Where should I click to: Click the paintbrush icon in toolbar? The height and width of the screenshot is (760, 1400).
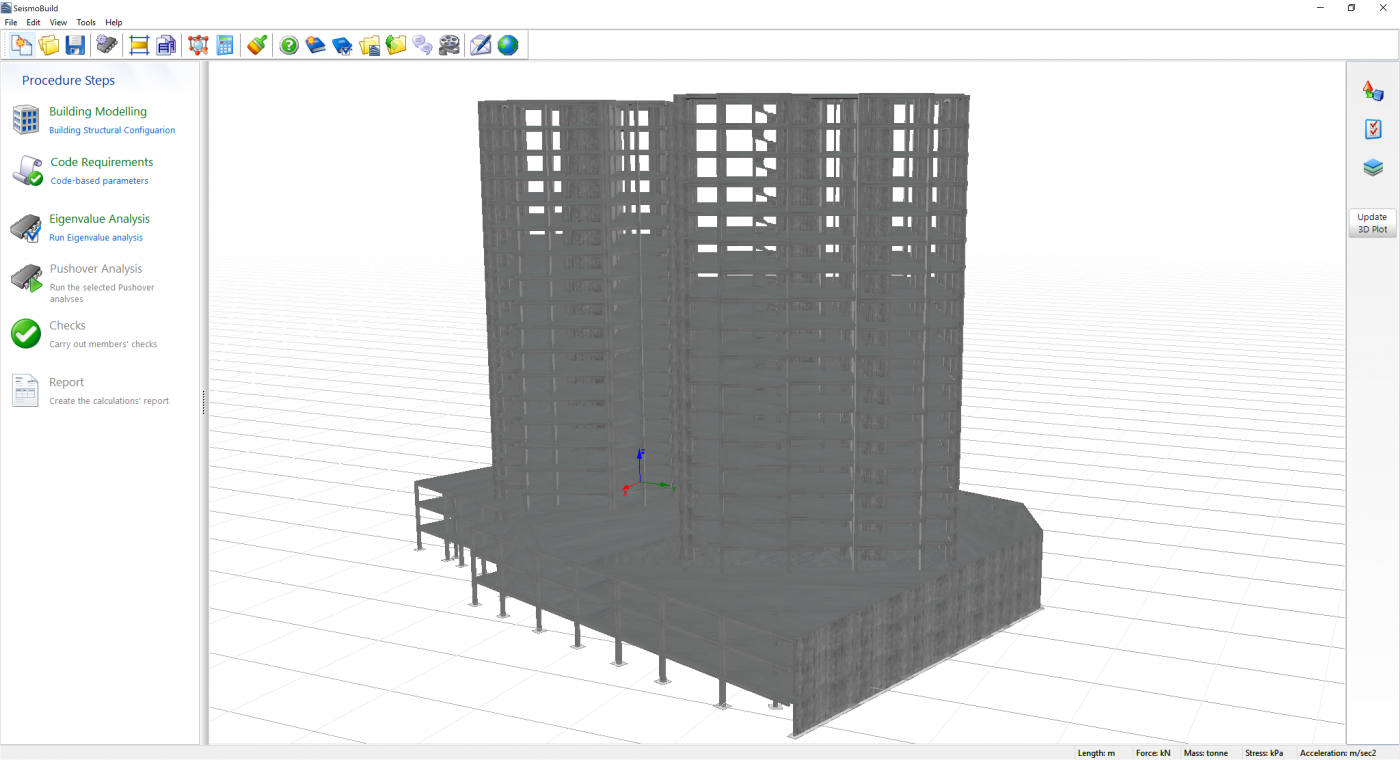click(x=257, y=45)
